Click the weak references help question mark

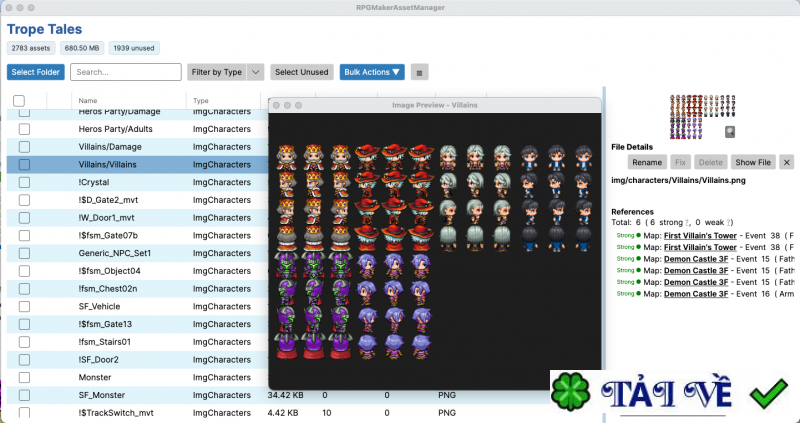tap(730, 223)
